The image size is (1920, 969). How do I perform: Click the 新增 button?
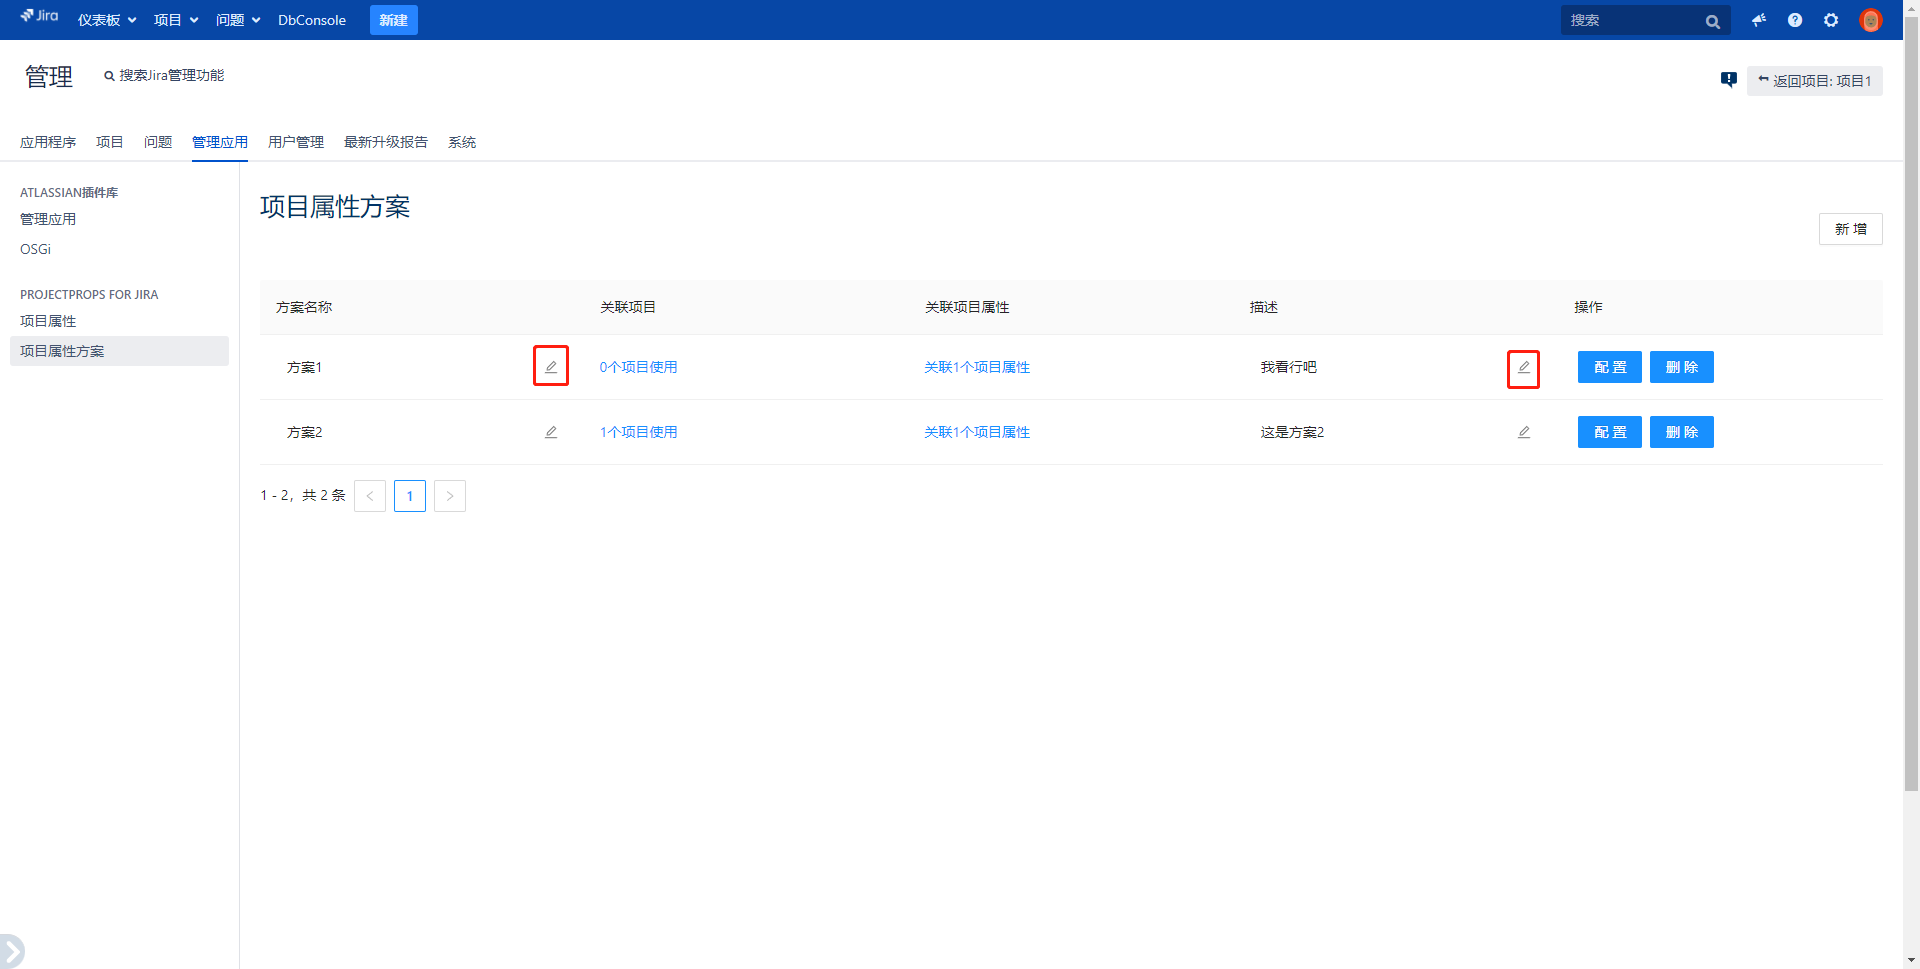tap(1850, 229)
